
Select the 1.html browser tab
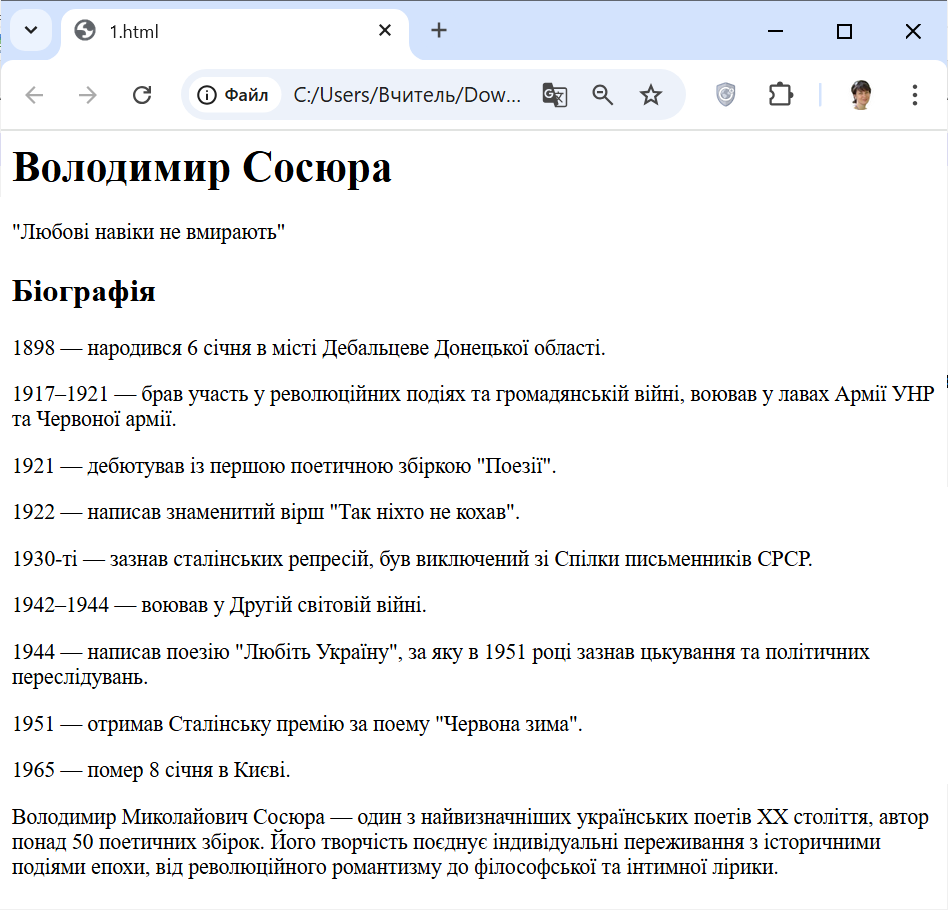[x=220, y=31]
